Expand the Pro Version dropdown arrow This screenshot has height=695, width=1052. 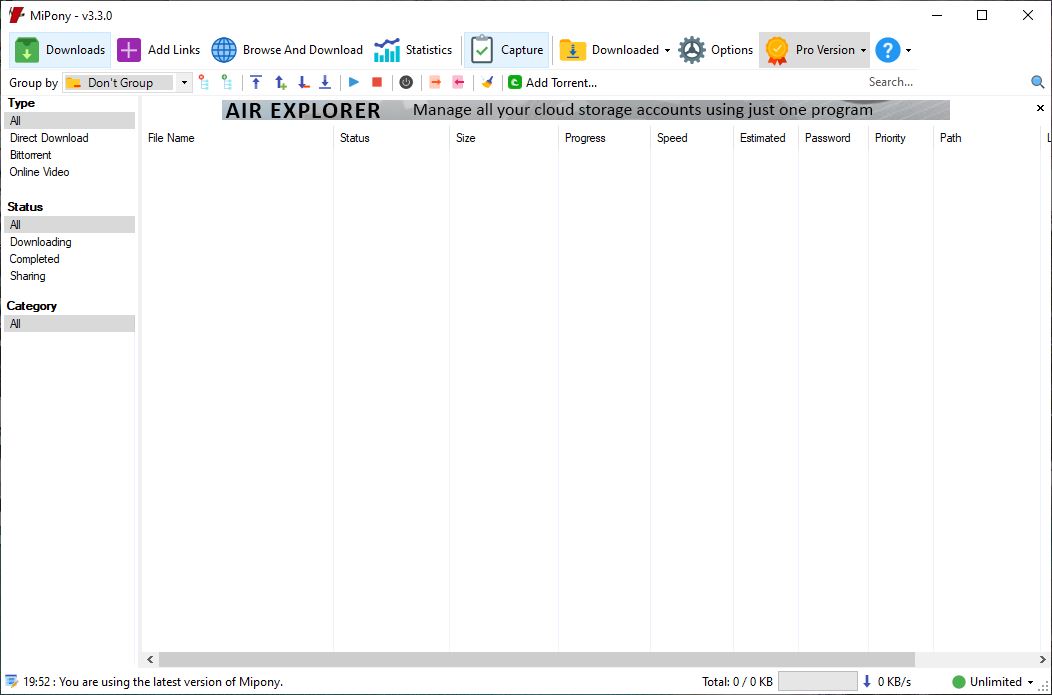tap(863, 51)
